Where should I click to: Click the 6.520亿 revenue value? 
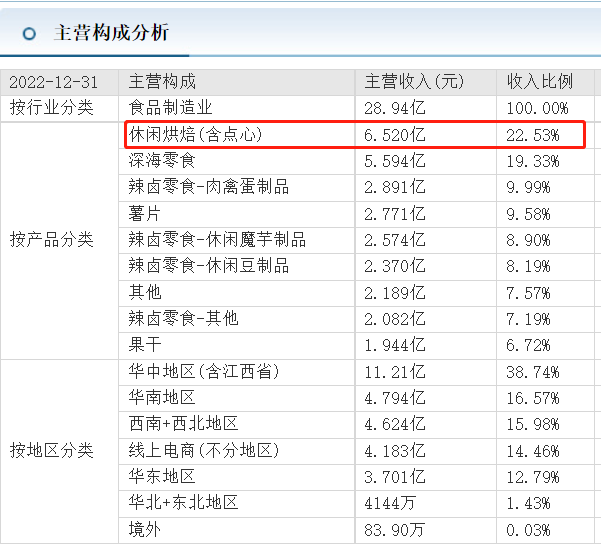point(395,134)
